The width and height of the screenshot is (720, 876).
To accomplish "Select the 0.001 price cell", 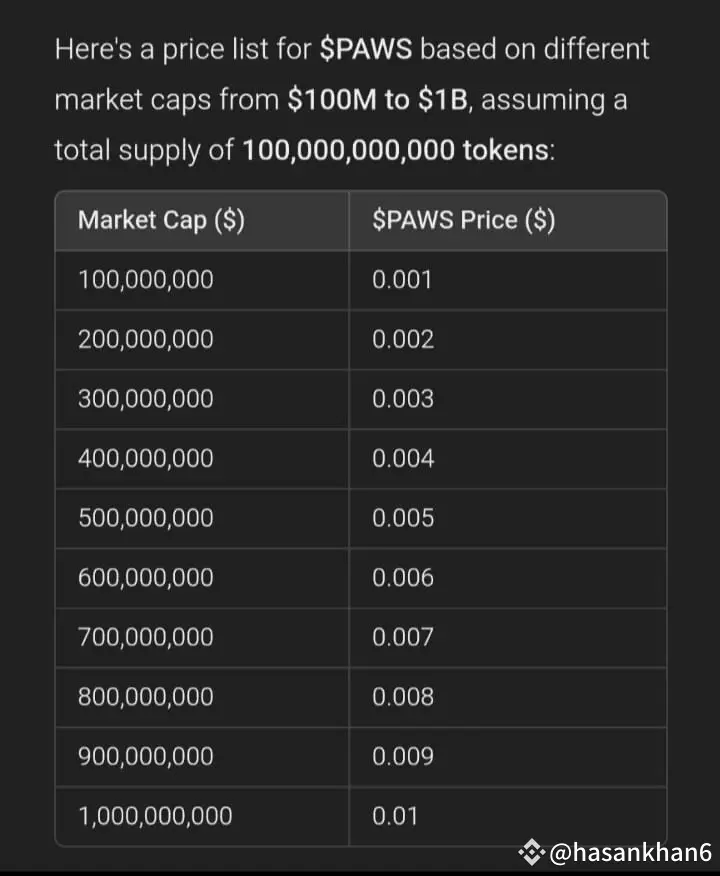I will (x=402, y=280).
